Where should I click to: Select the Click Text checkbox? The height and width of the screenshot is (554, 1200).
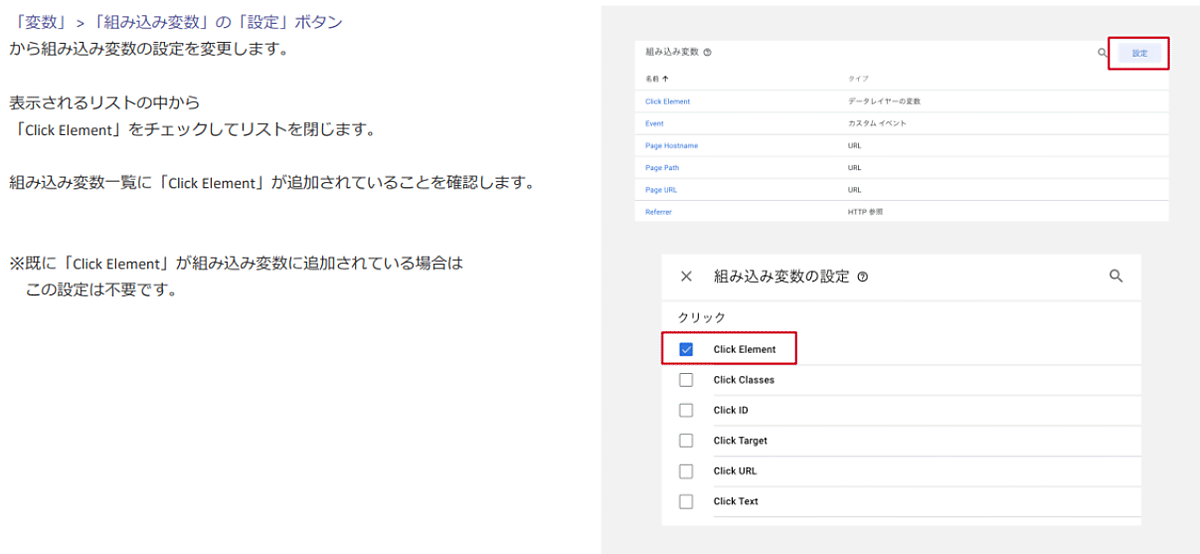pyautogui.click(x=686, y=501)
